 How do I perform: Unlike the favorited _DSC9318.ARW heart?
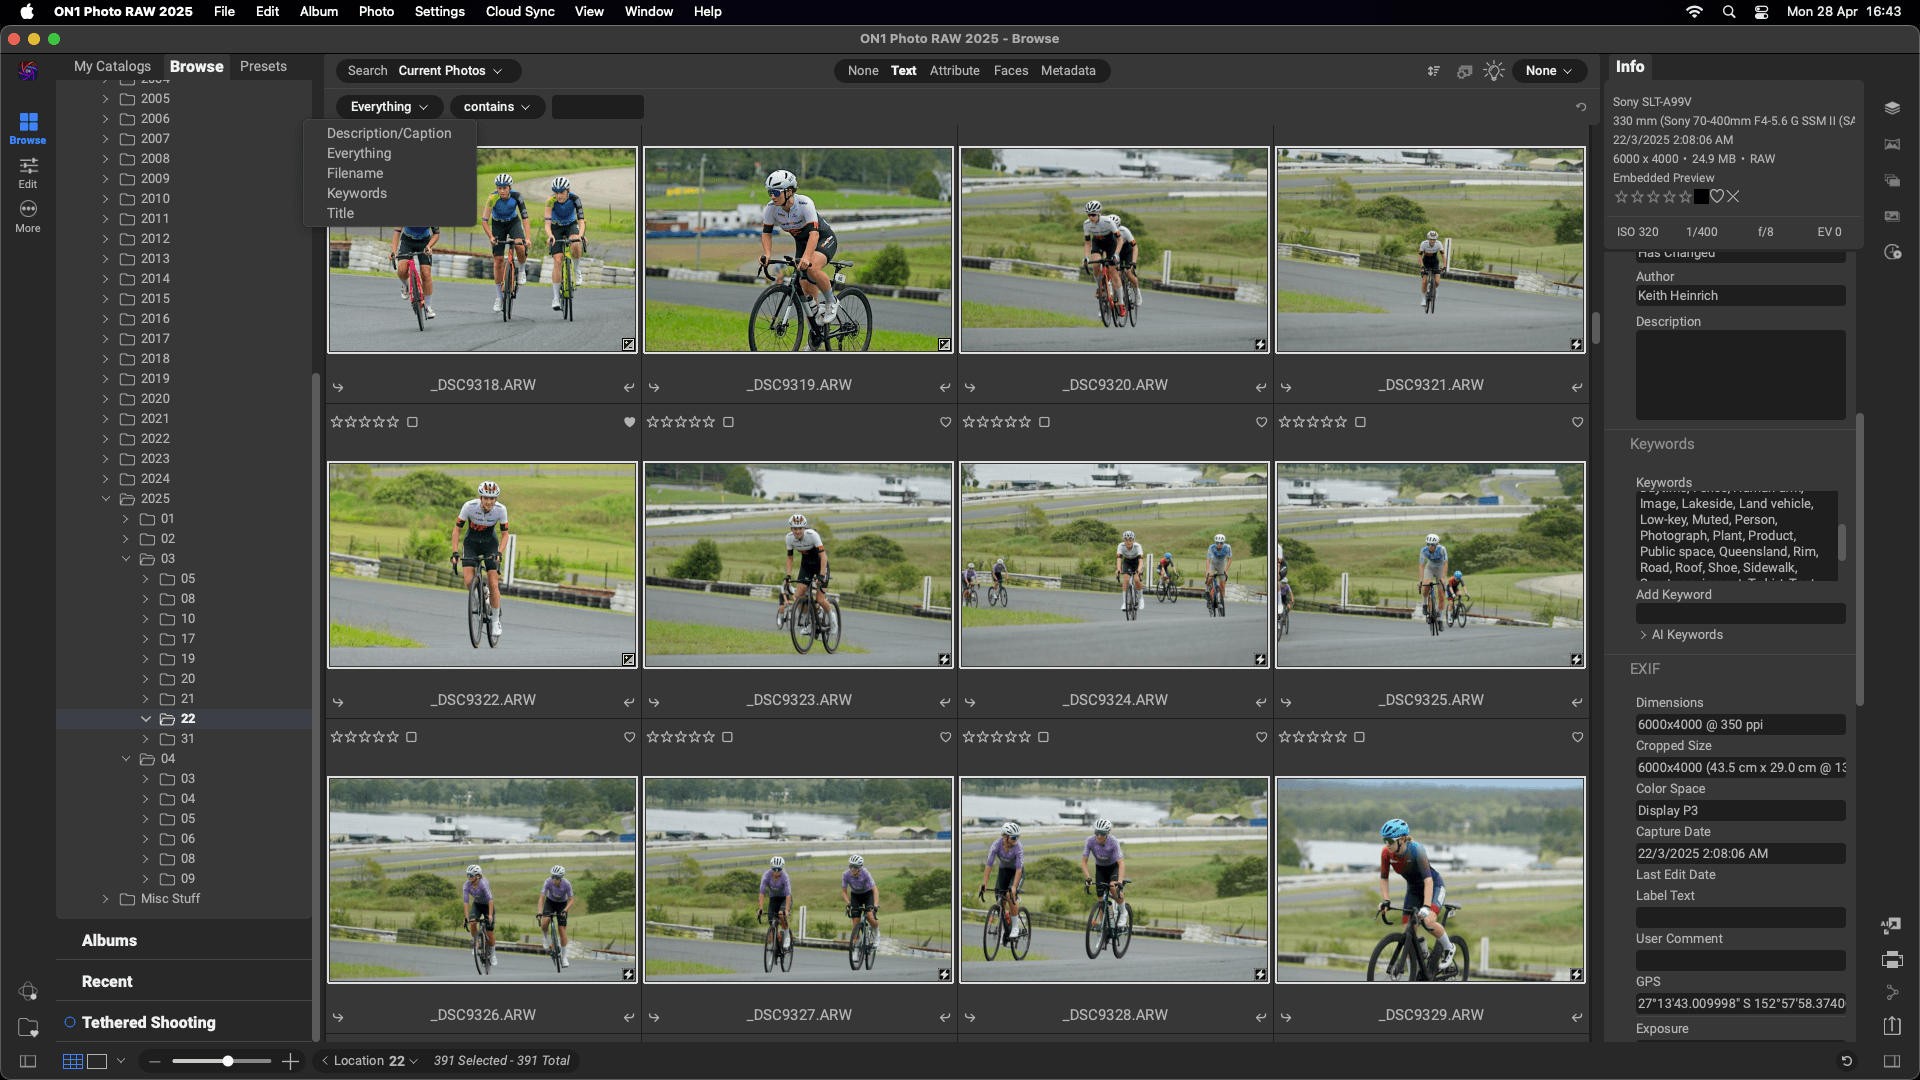(x=629, y=422)
